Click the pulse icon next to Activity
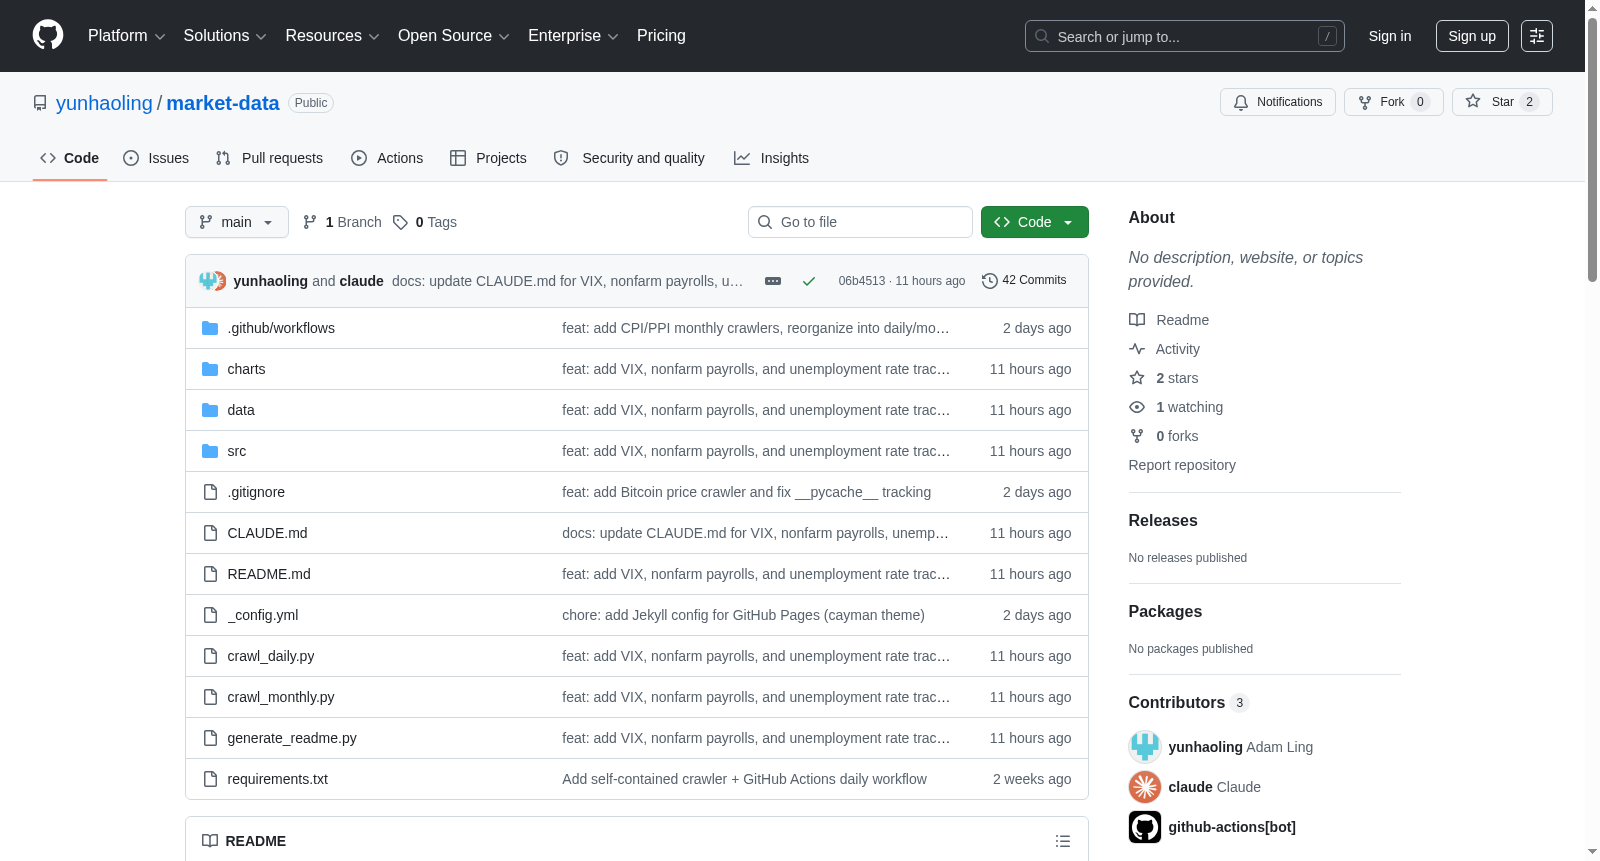This screenshot has height=861, width=1600. click(x=1137, y=349)
